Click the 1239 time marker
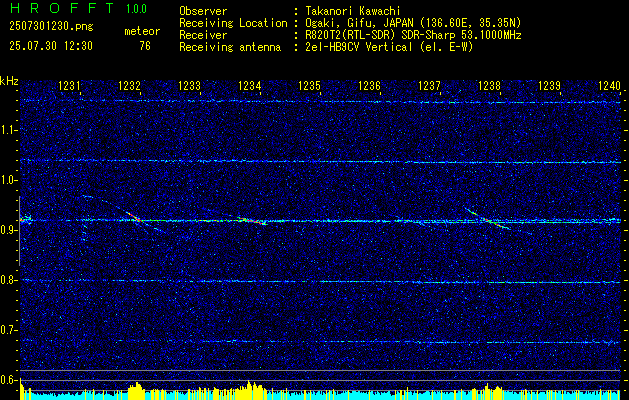Image resolution: width=629 pixels, height=400 pixels. coord(549,85)
